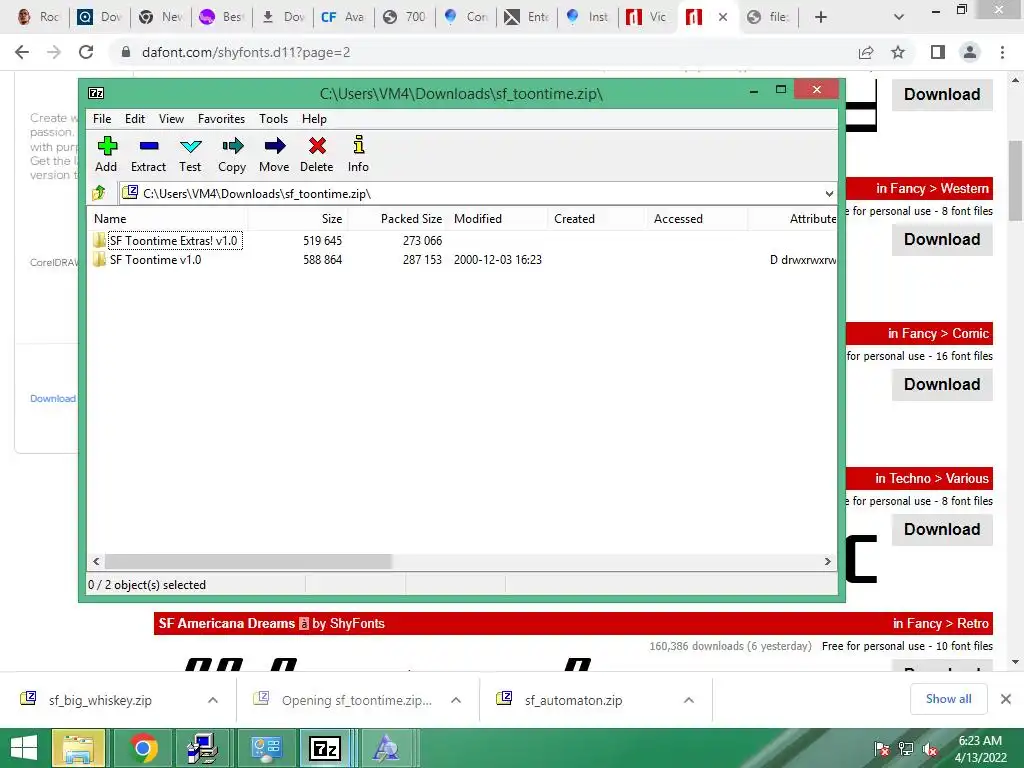Select SF Toontime v1.0 folder icon
1024x768 pixels.
(x=99, y=259)
